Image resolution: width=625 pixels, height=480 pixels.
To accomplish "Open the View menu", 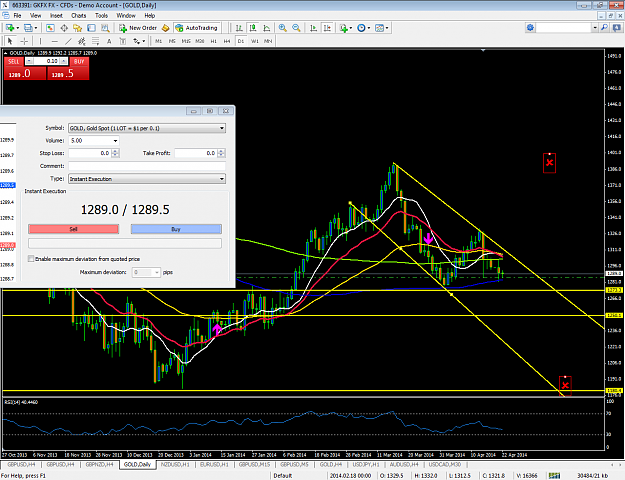I will pyautogui.click(x=35, y=16).
